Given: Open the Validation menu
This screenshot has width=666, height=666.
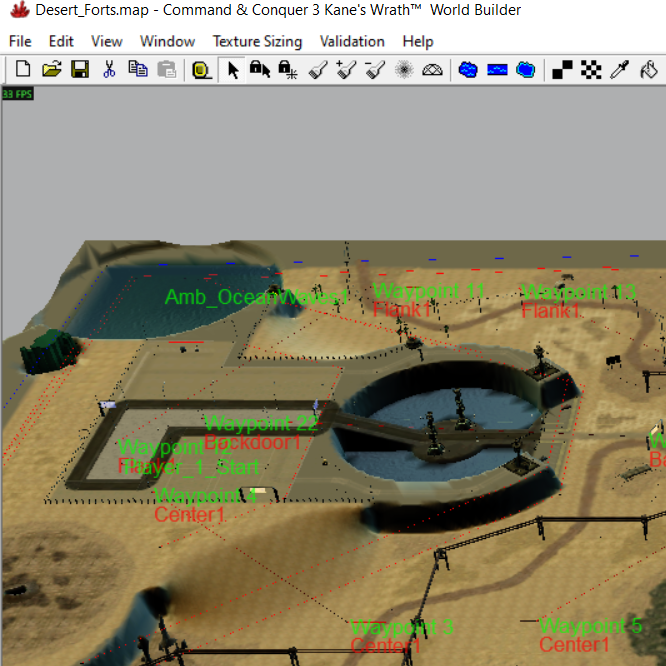Looking at the screenshot, I should pyautogui.click(x=352, y=41).
